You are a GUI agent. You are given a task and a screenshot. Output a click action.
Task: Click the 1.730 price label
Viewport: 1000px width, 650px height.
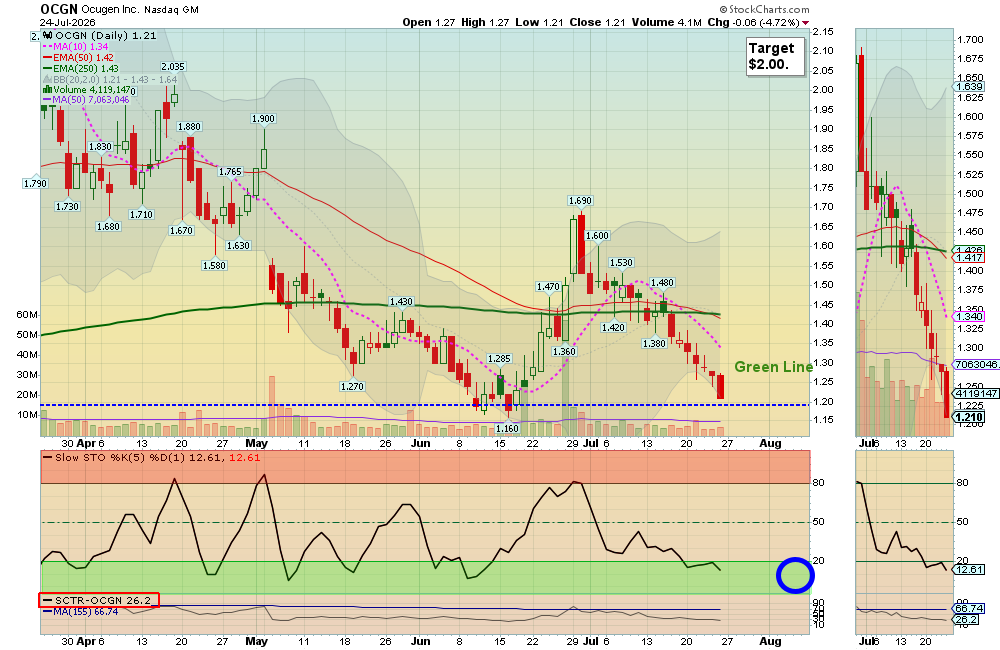pos(67,207)
